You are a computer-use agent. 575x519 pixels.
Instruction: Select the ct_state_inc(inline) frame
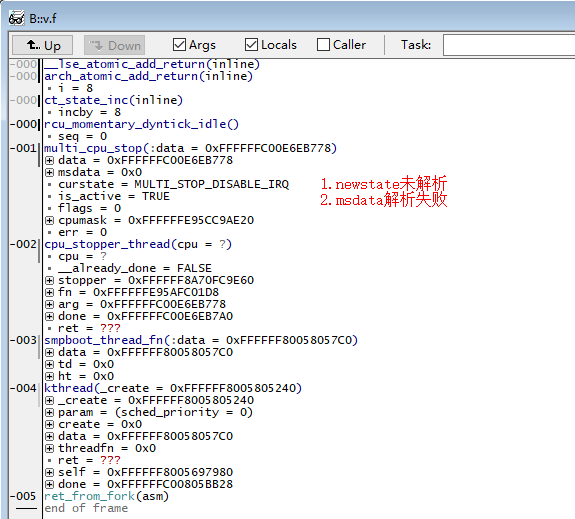click(113, 100)
